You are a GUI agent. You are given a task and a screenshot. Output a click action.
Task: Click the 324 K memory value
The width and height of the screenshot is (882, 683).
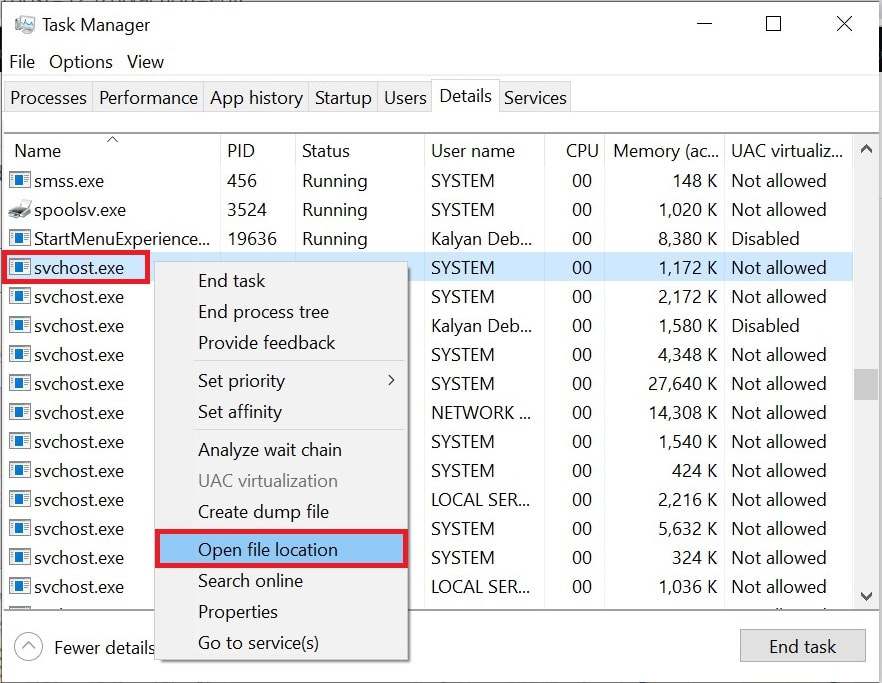pos(695,558)
